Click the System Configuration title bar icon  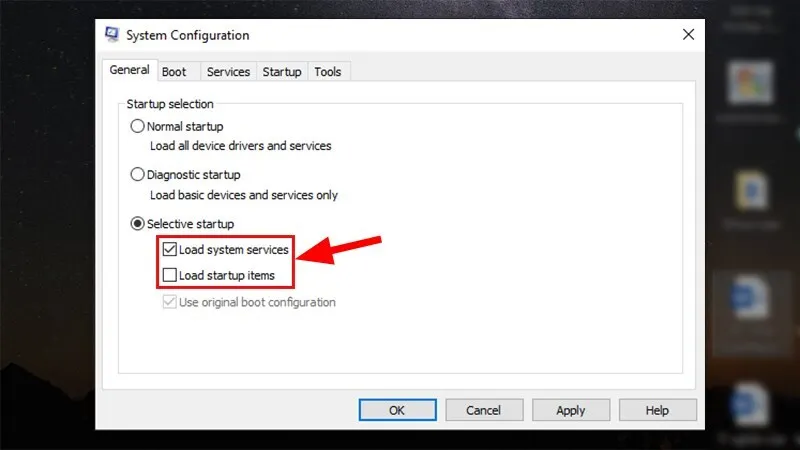(112, 34)
